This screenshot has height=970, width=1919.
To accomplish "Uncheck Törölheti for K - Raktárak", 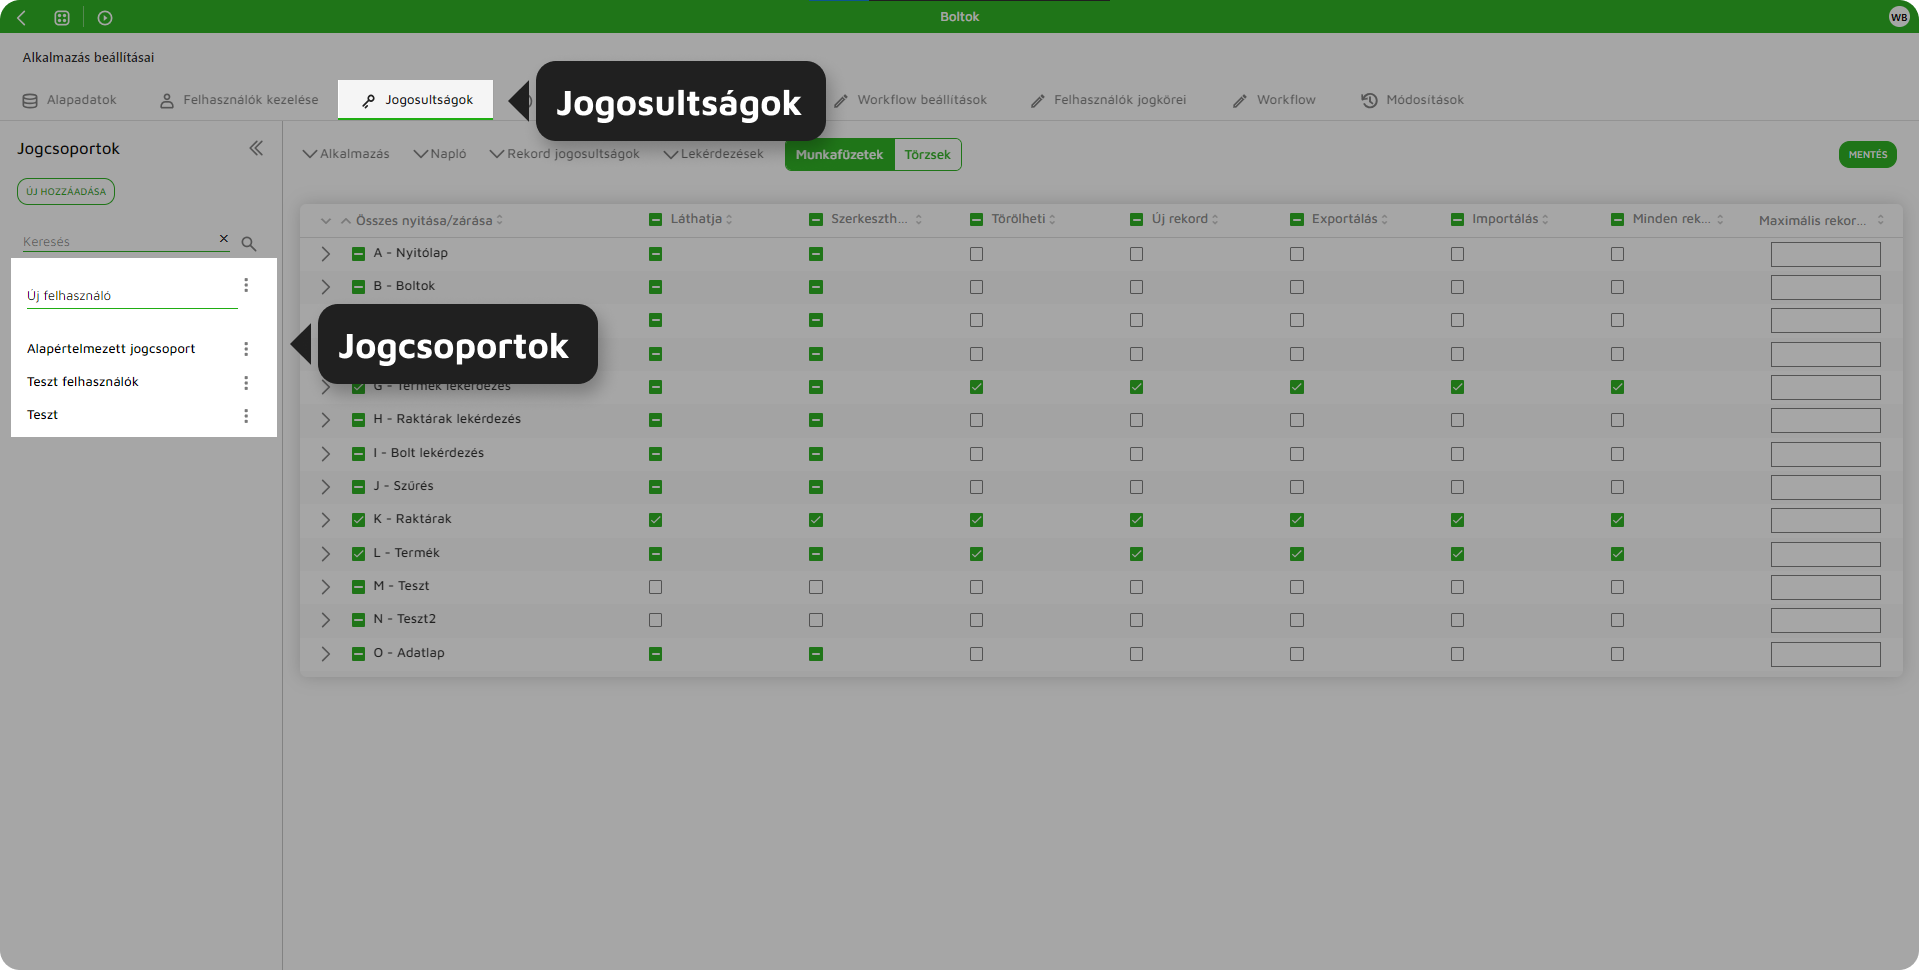I will click(x=977, y=520).
